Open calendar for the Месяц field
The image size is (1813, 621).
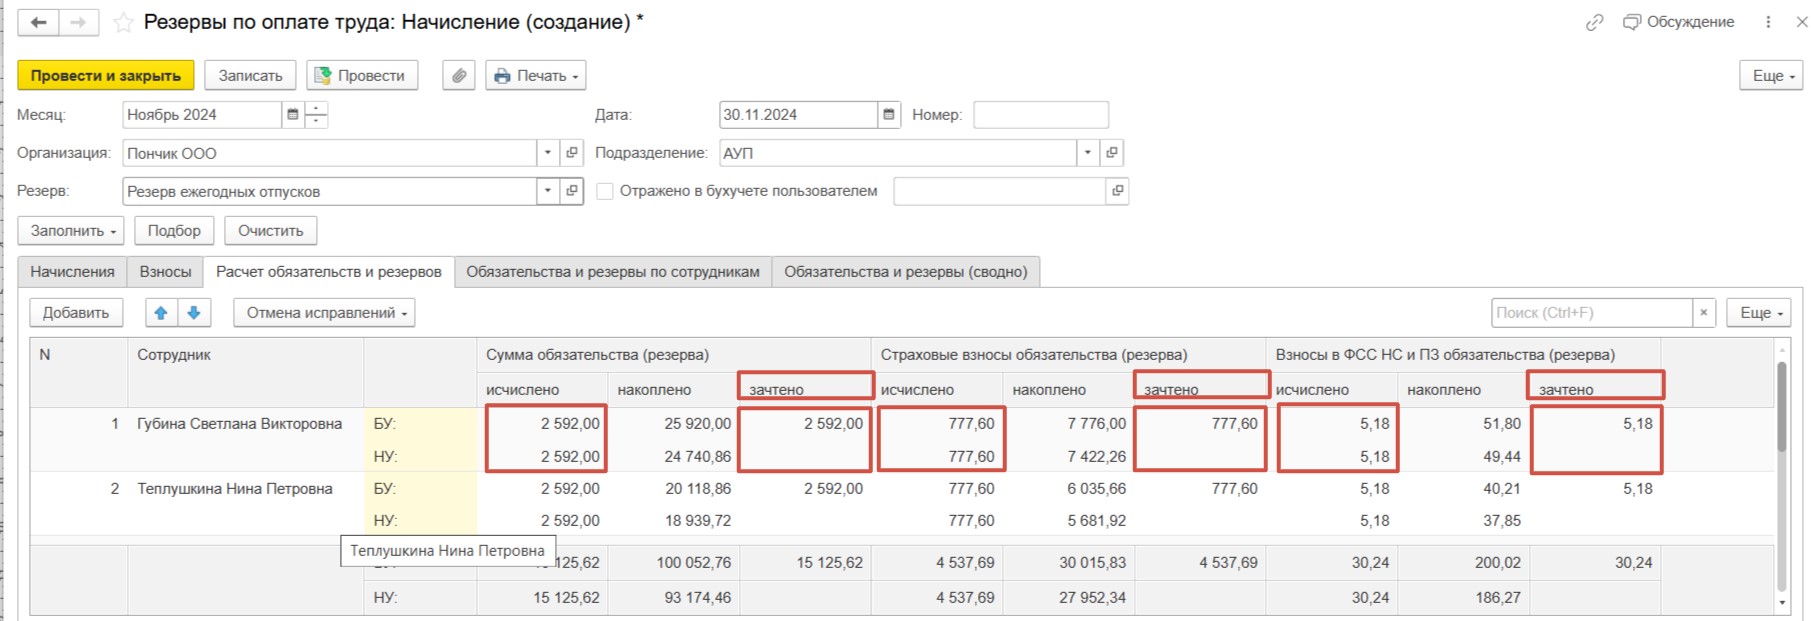point(293,115)
